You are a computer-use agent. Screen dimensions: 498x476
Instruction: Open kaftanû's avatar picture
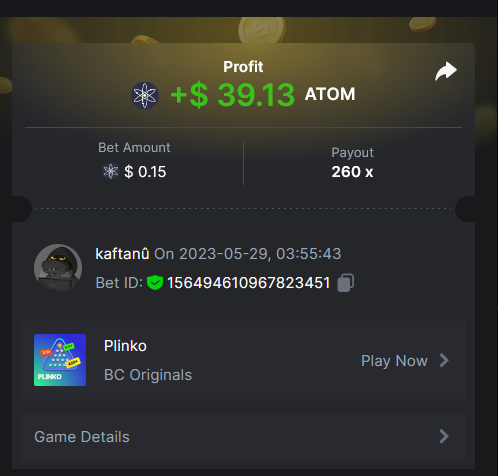pos(58,268)
